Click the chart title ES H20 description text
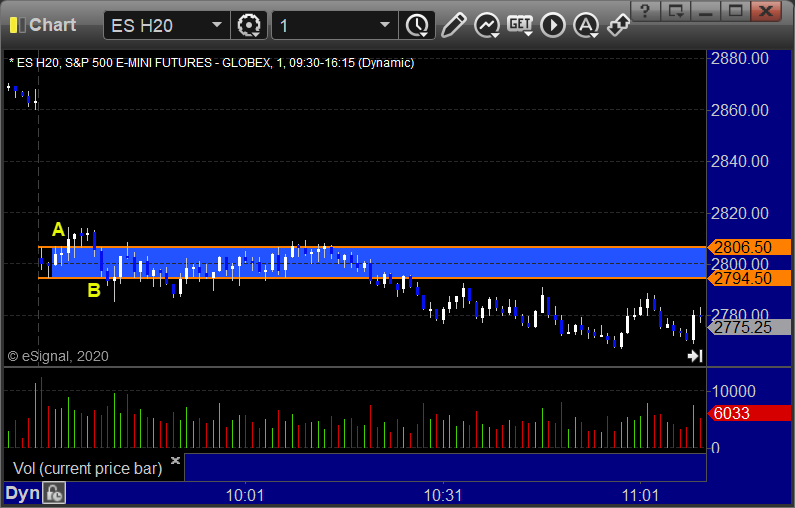795x508 pixels. pyautogui.click(x=212, y=63)
